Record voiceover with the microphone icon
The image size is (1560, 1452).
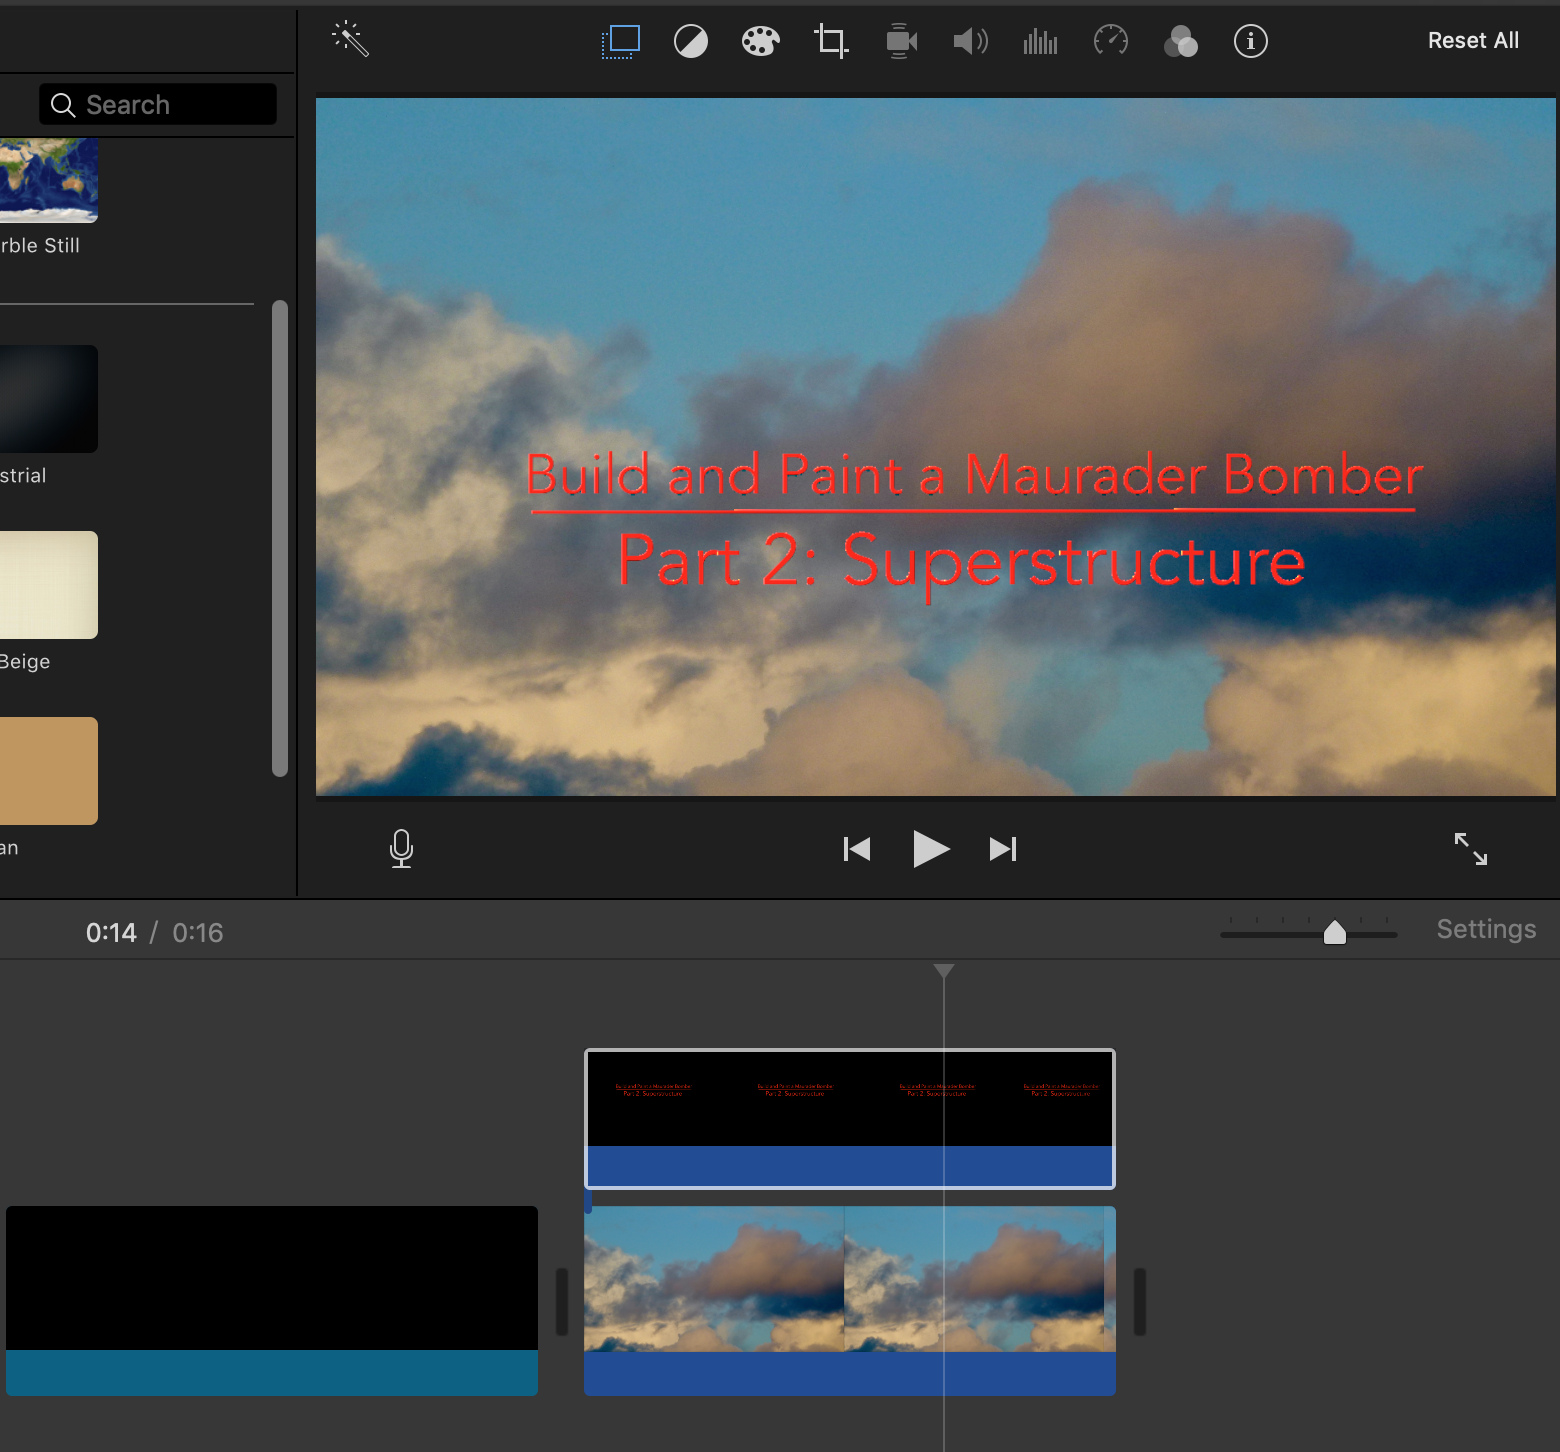tap(401, 848)
